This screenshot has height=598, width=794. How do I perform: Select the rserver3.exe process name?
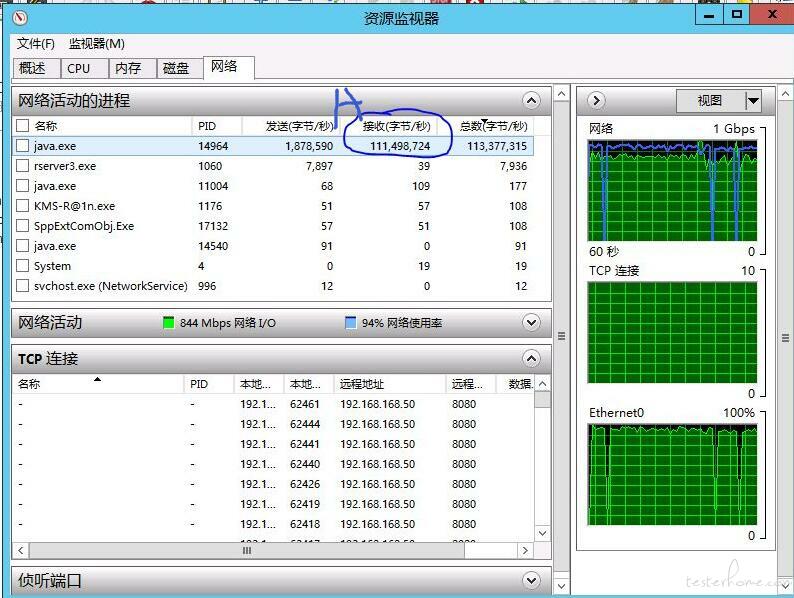(65, 166)
